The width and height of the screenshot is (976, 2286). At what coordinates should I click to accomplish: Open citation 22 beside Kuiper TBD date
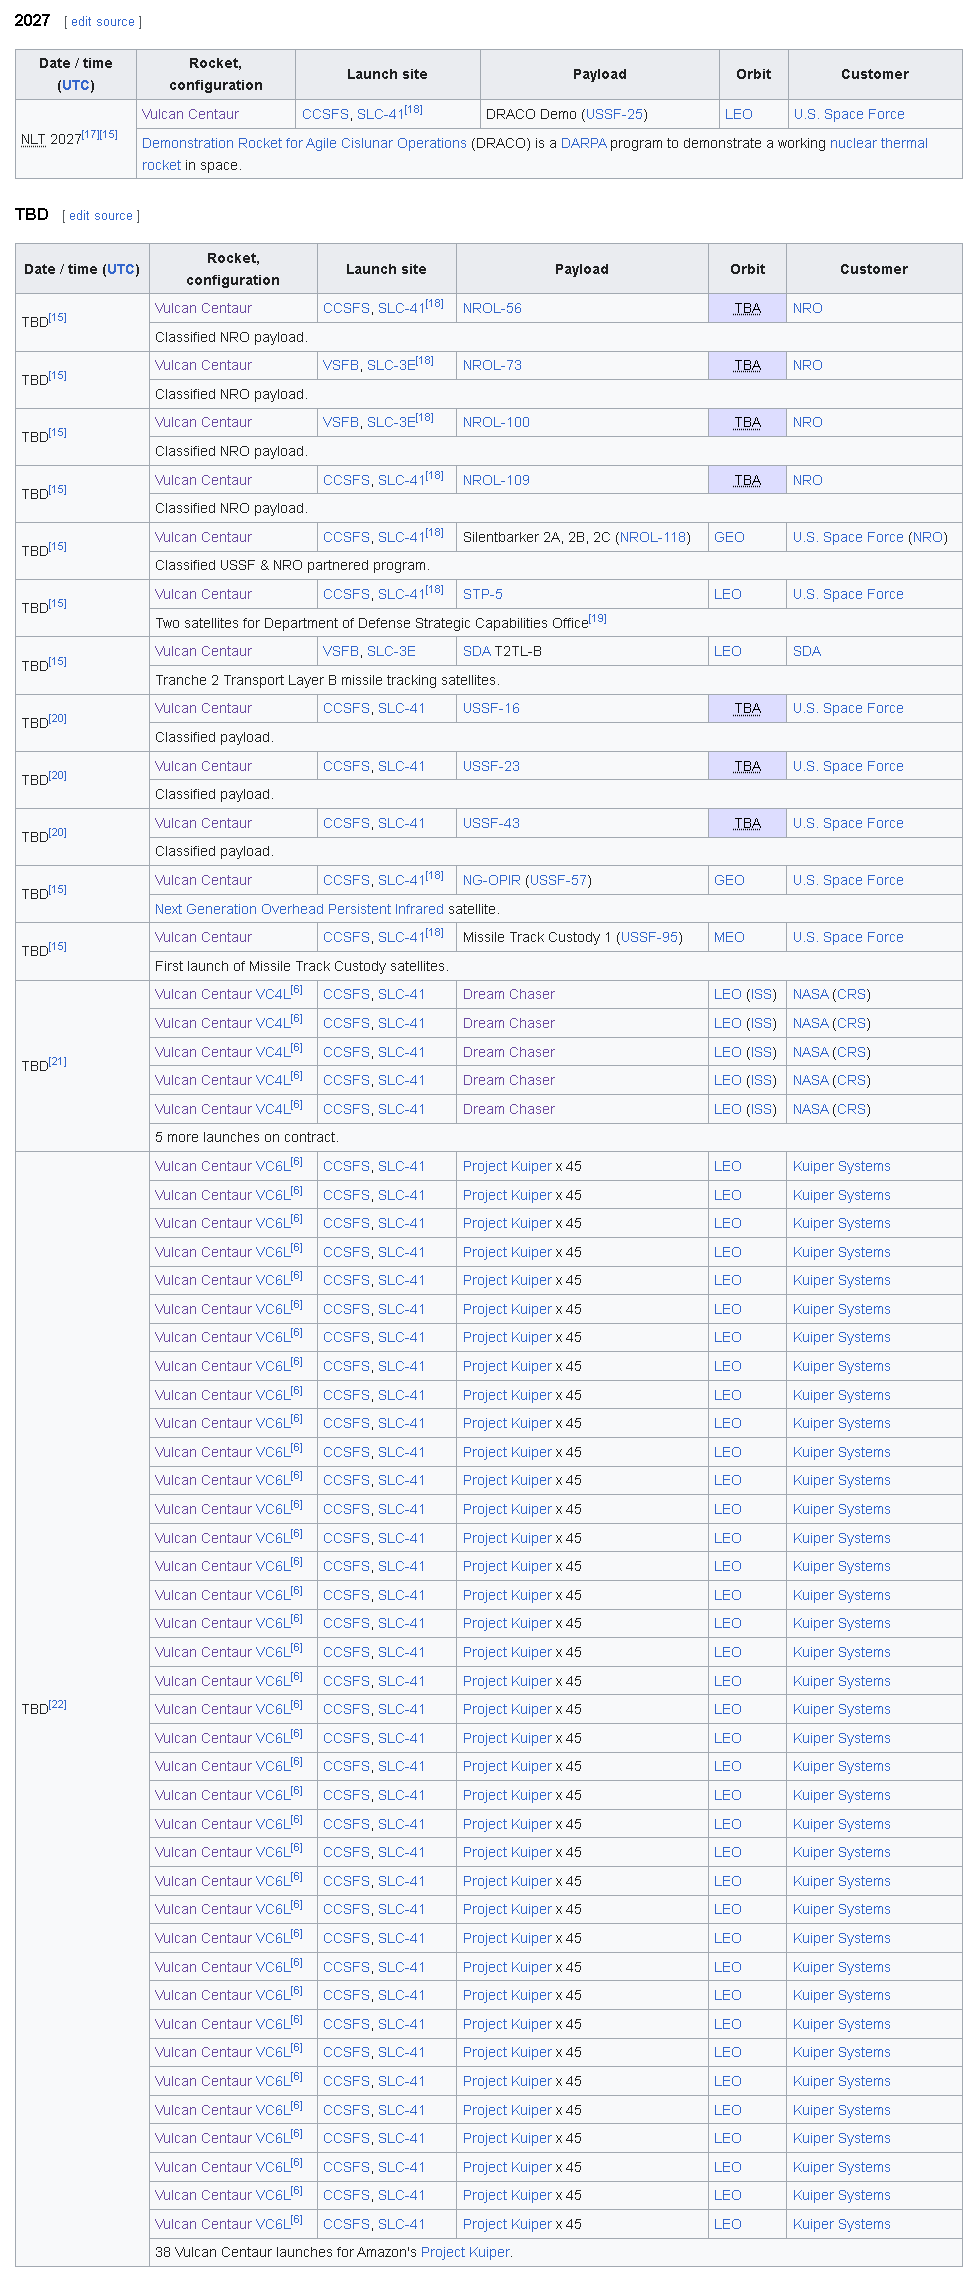tap(57, 1704)
